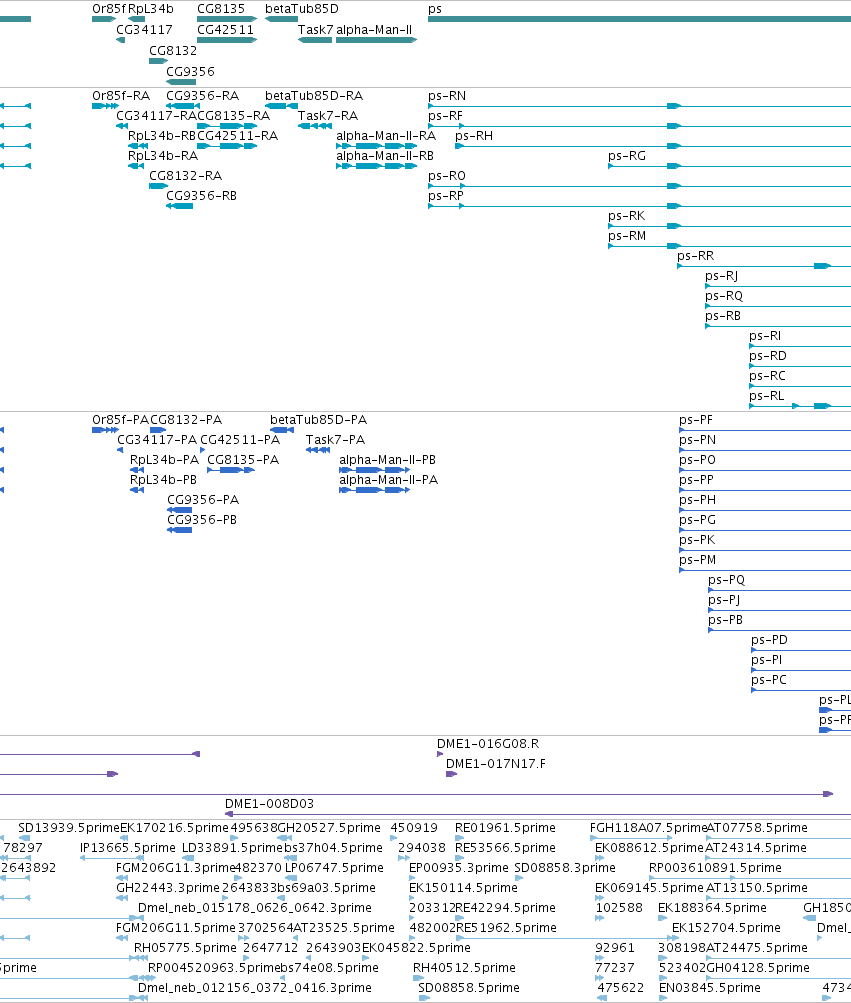Click the RH40512.5prime EST label

(x=464, y=967)
